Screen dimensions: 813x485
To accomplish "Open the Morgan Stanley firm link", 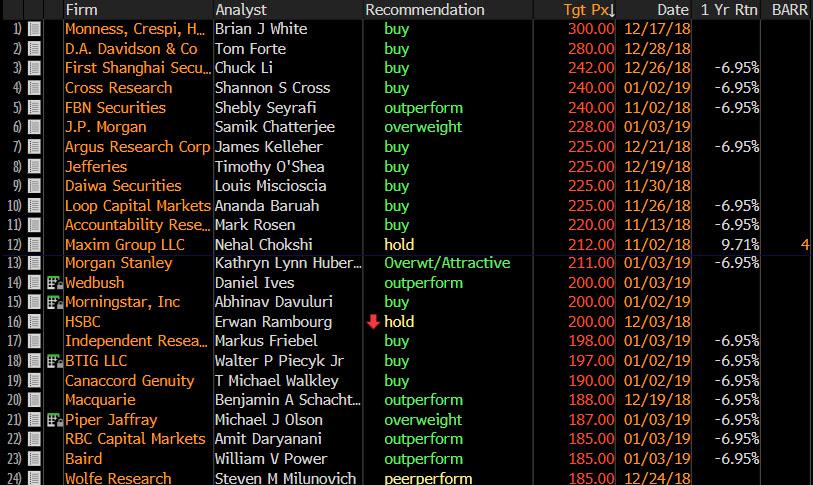I will 118,263.
